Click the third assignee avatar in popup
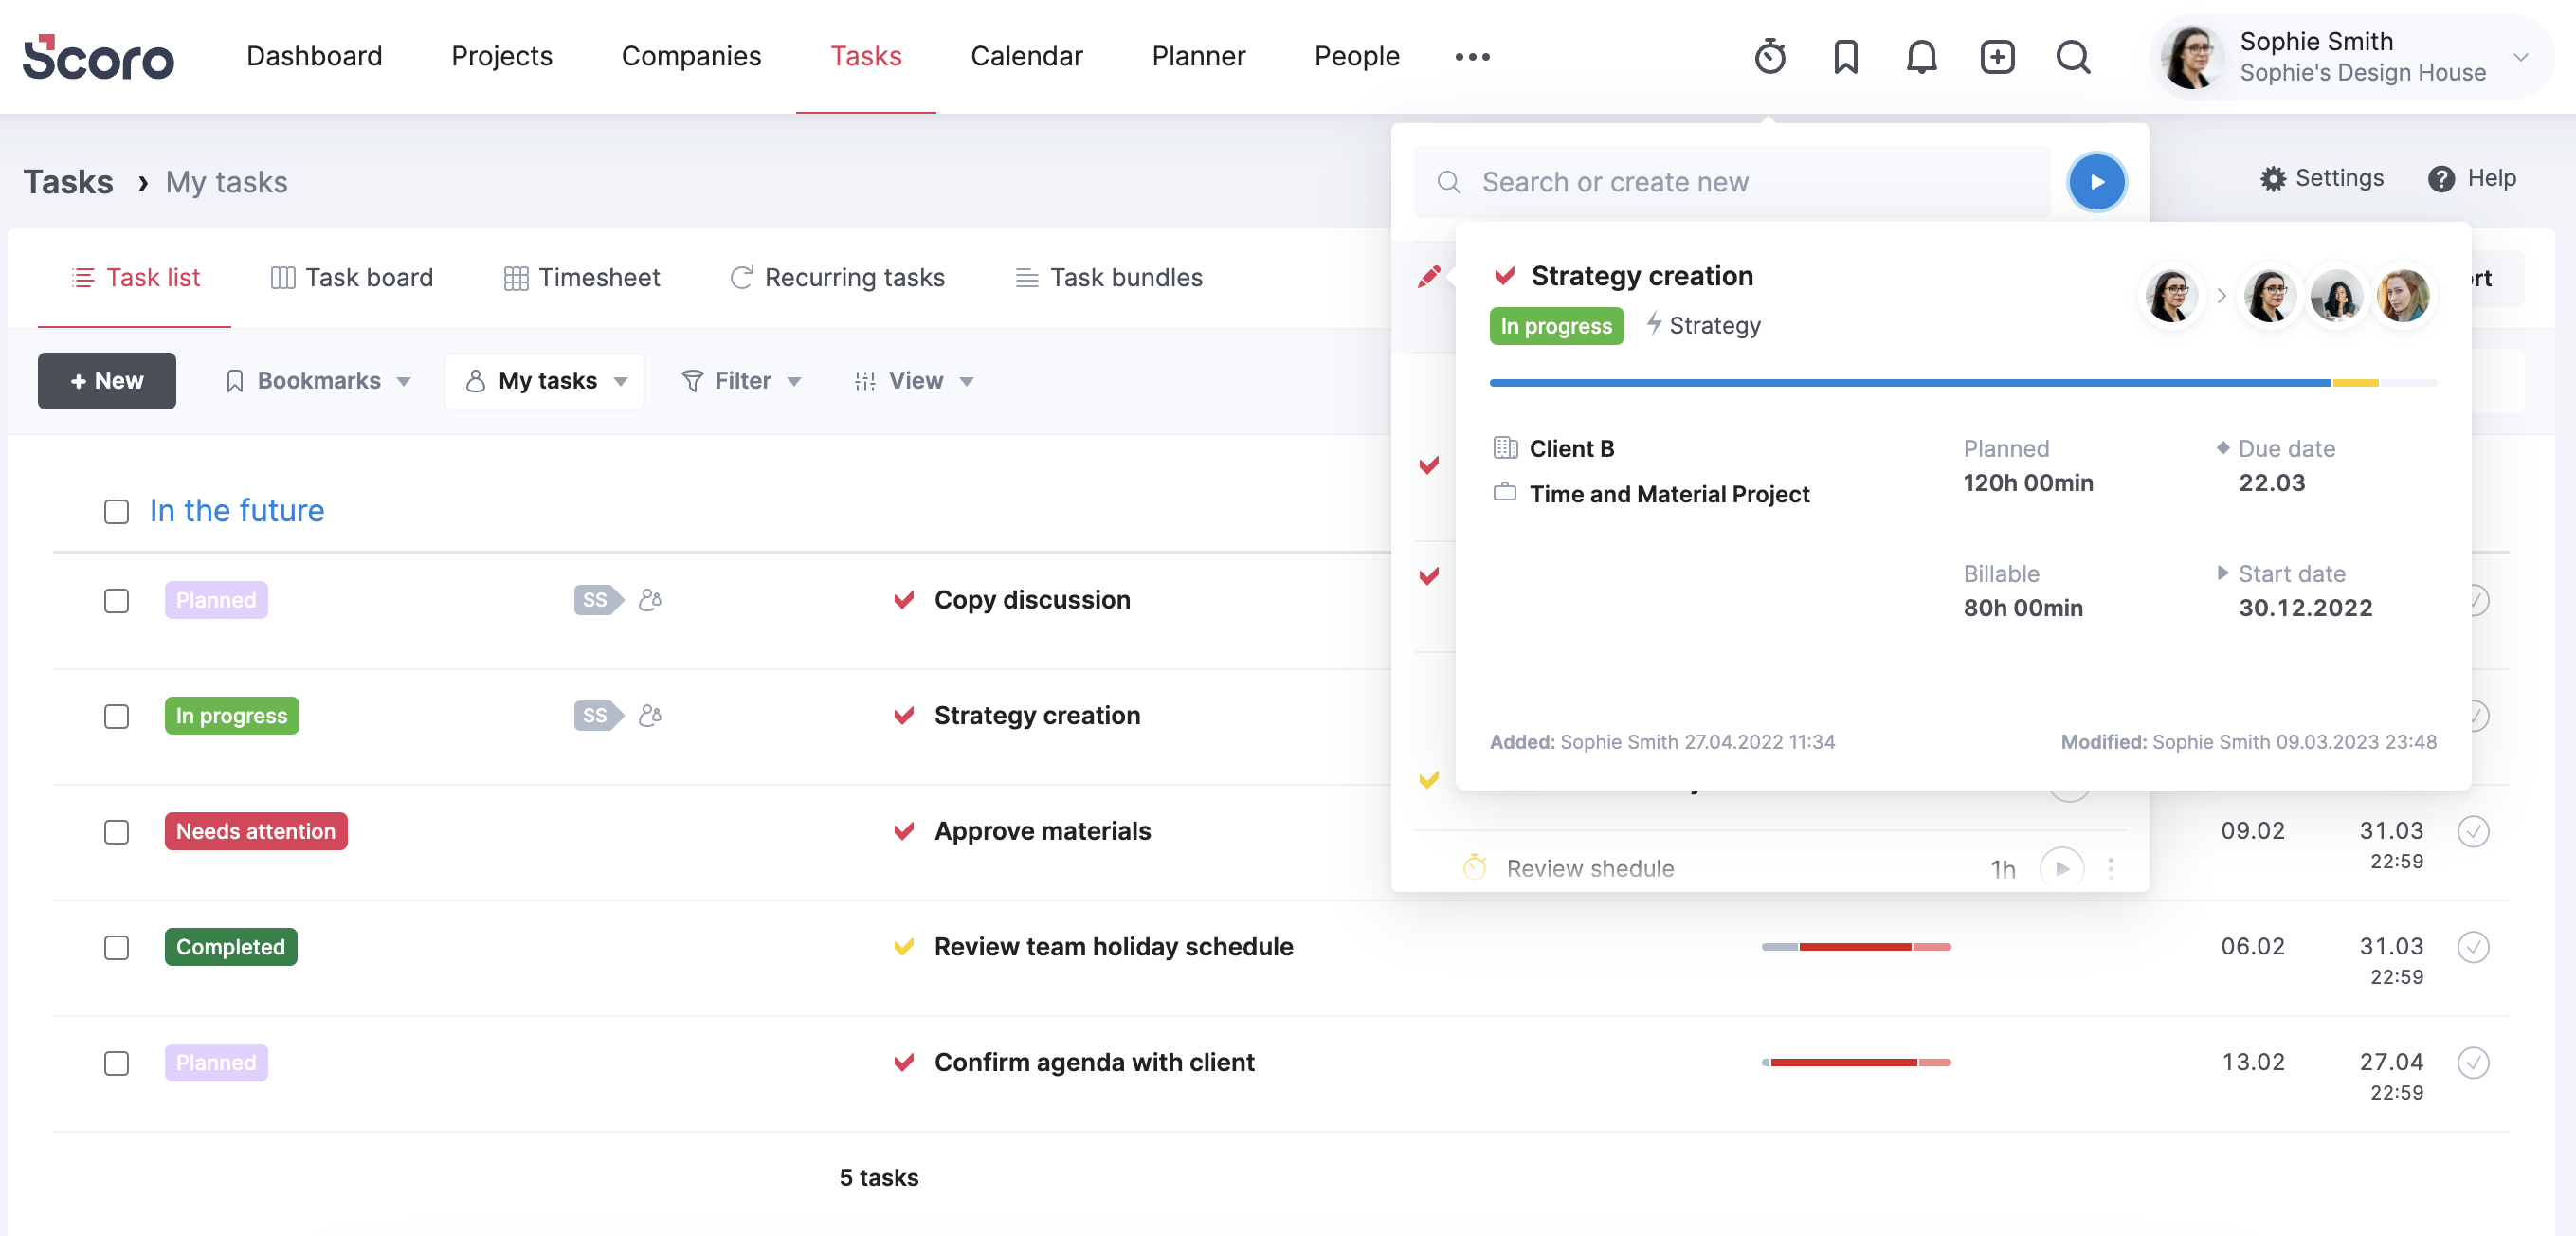The height and width of the screenshot is (1236, 2576). click(2335, 296)
